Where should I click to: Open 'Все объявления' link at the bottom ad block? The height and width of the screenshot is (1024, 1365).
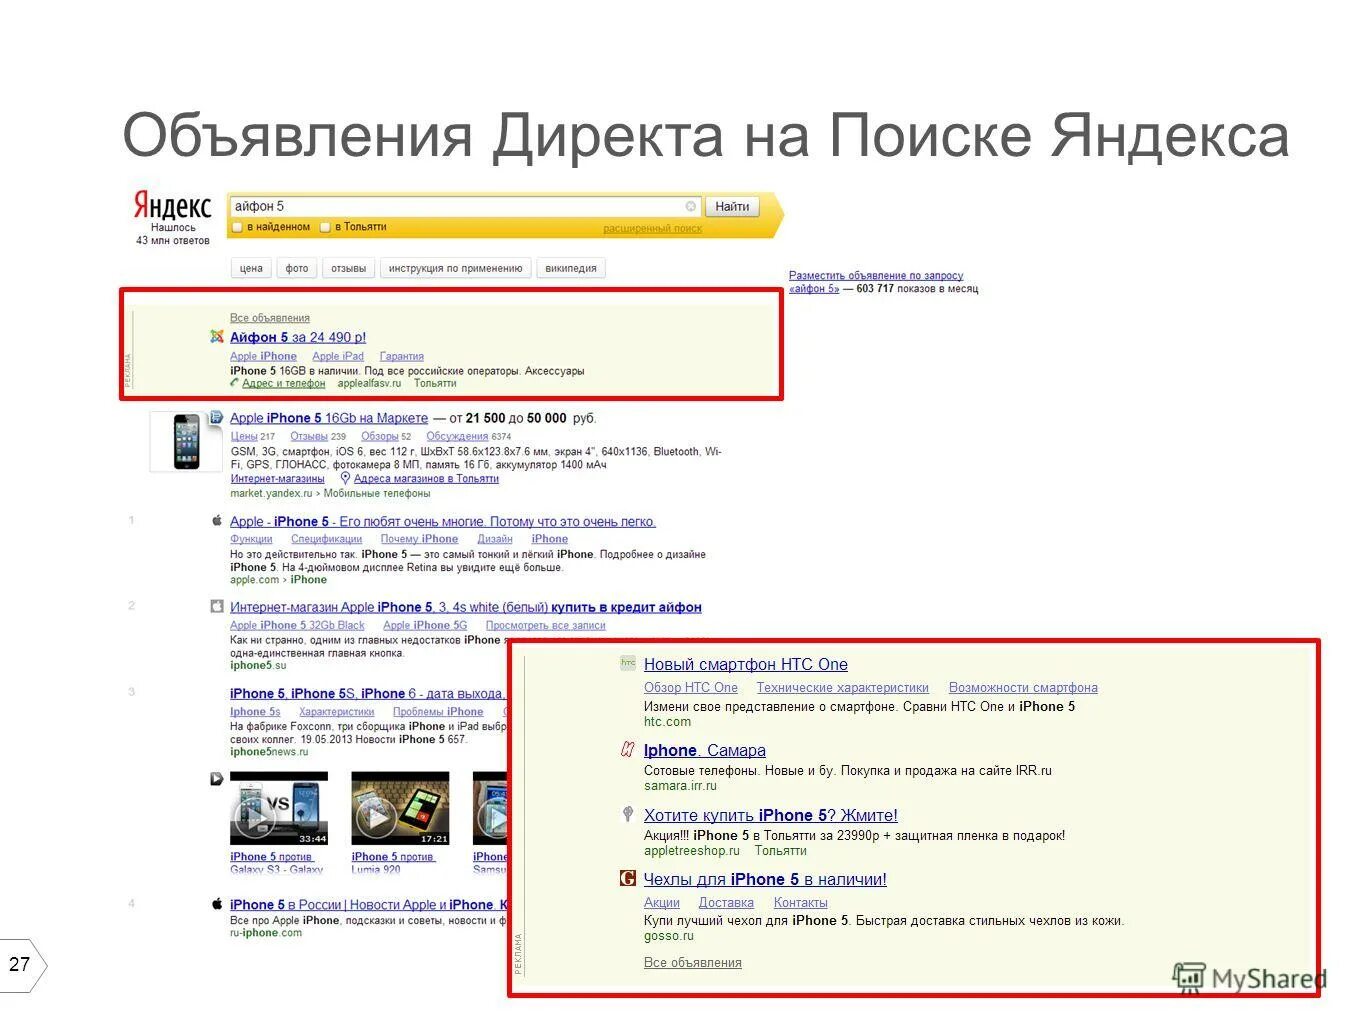(x=693, y=962)
